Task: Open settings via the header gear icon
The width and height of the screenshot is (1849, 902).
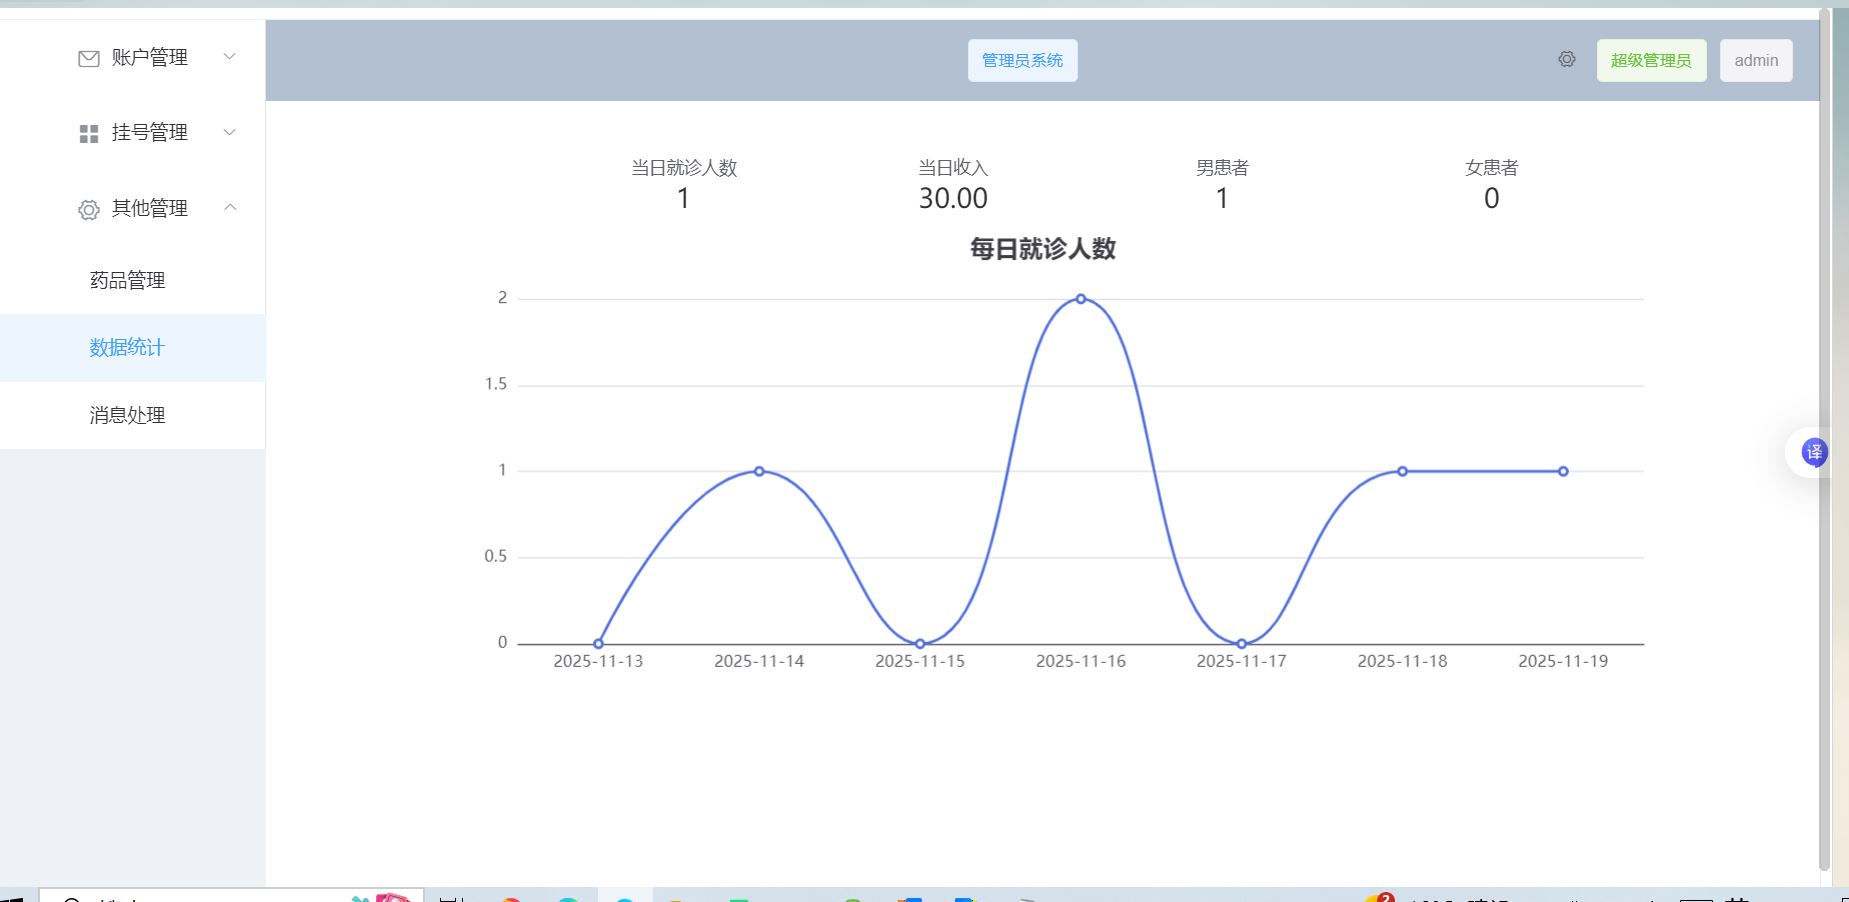Action: [1566, 60]
